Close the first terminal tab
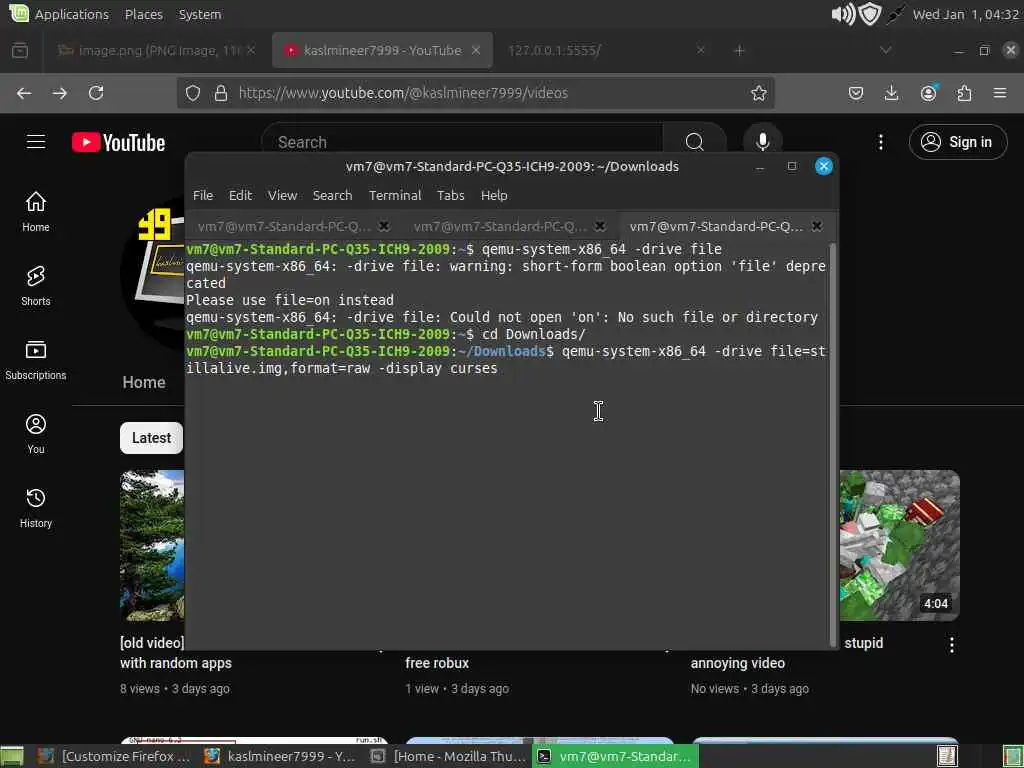1024x768 pixels. tap(384, 226)
